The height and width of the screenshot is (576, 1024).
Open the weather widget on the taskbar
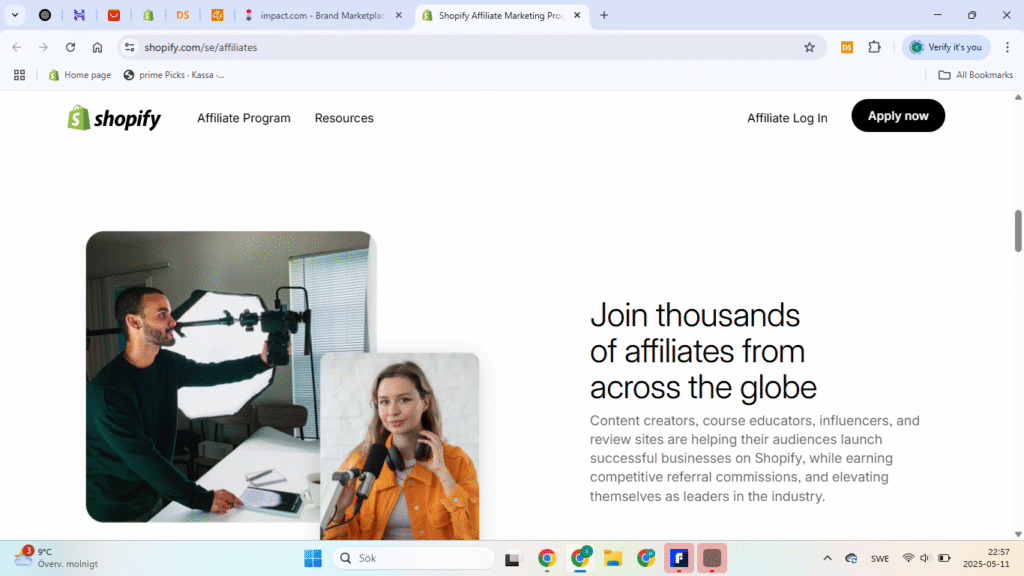56,558
